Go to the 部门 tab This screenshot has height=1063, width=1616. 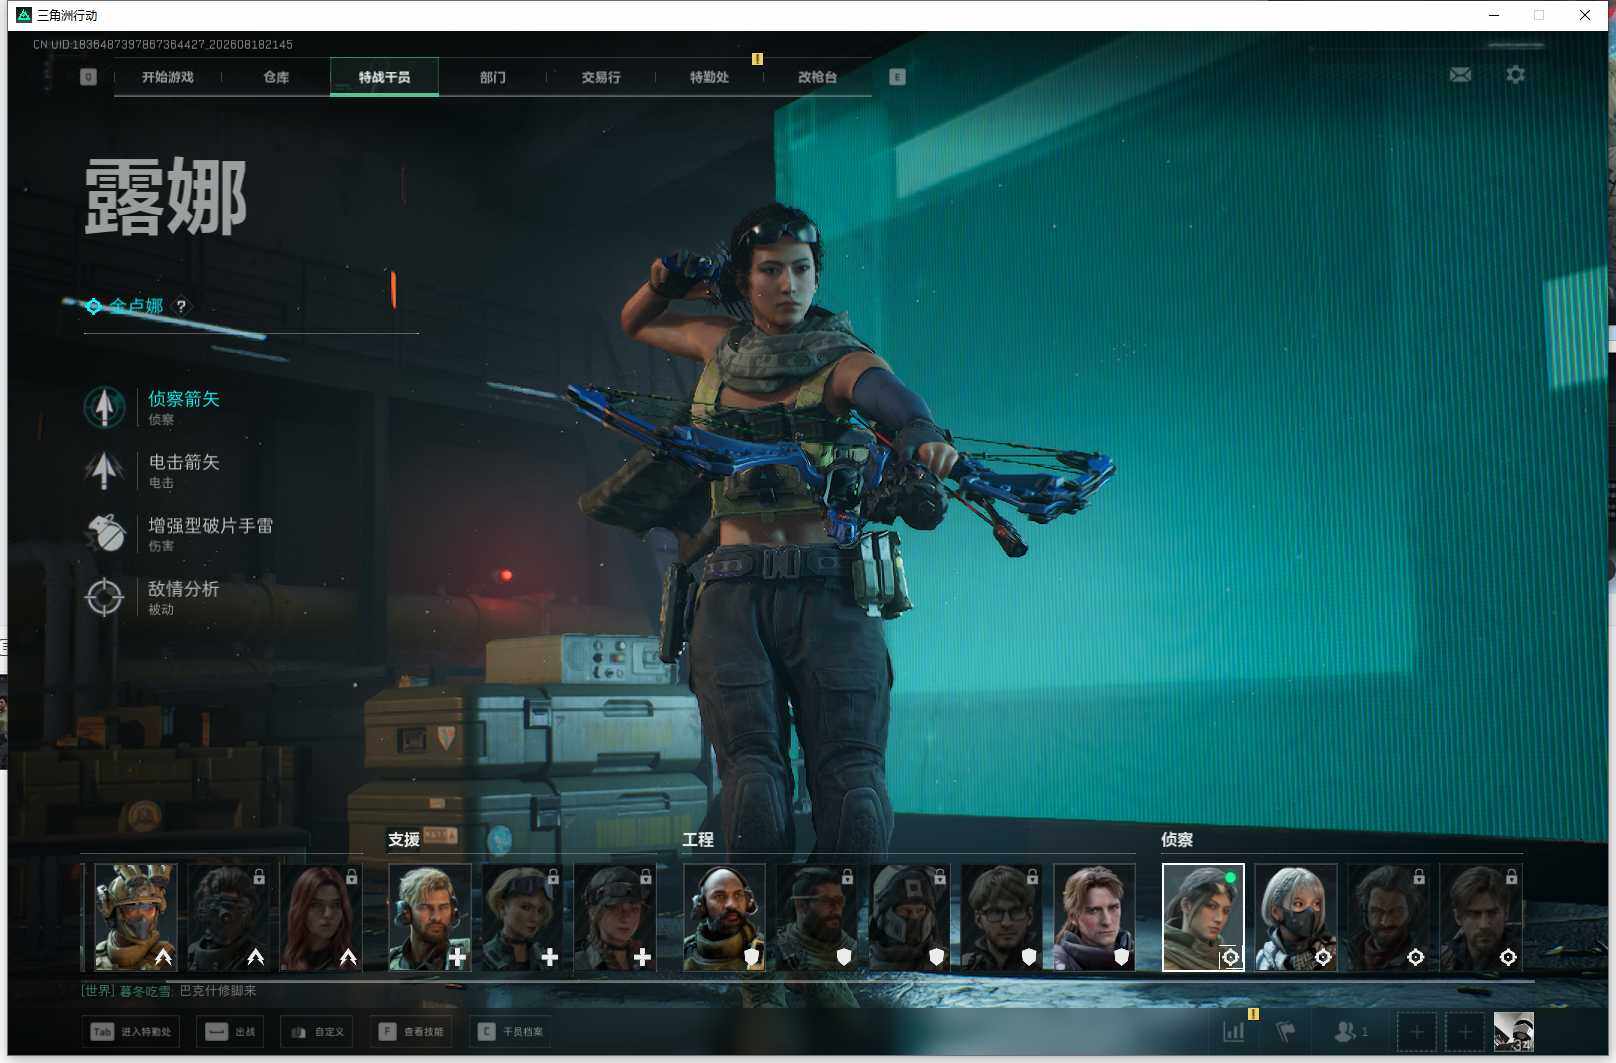click(492, 77)
